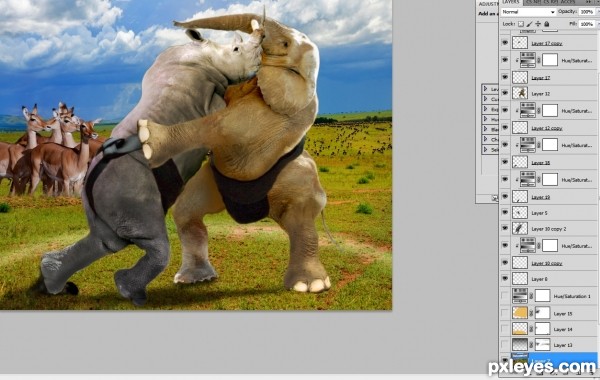Toggle the eye icon for Layer 10 copy

pos(505,263)
